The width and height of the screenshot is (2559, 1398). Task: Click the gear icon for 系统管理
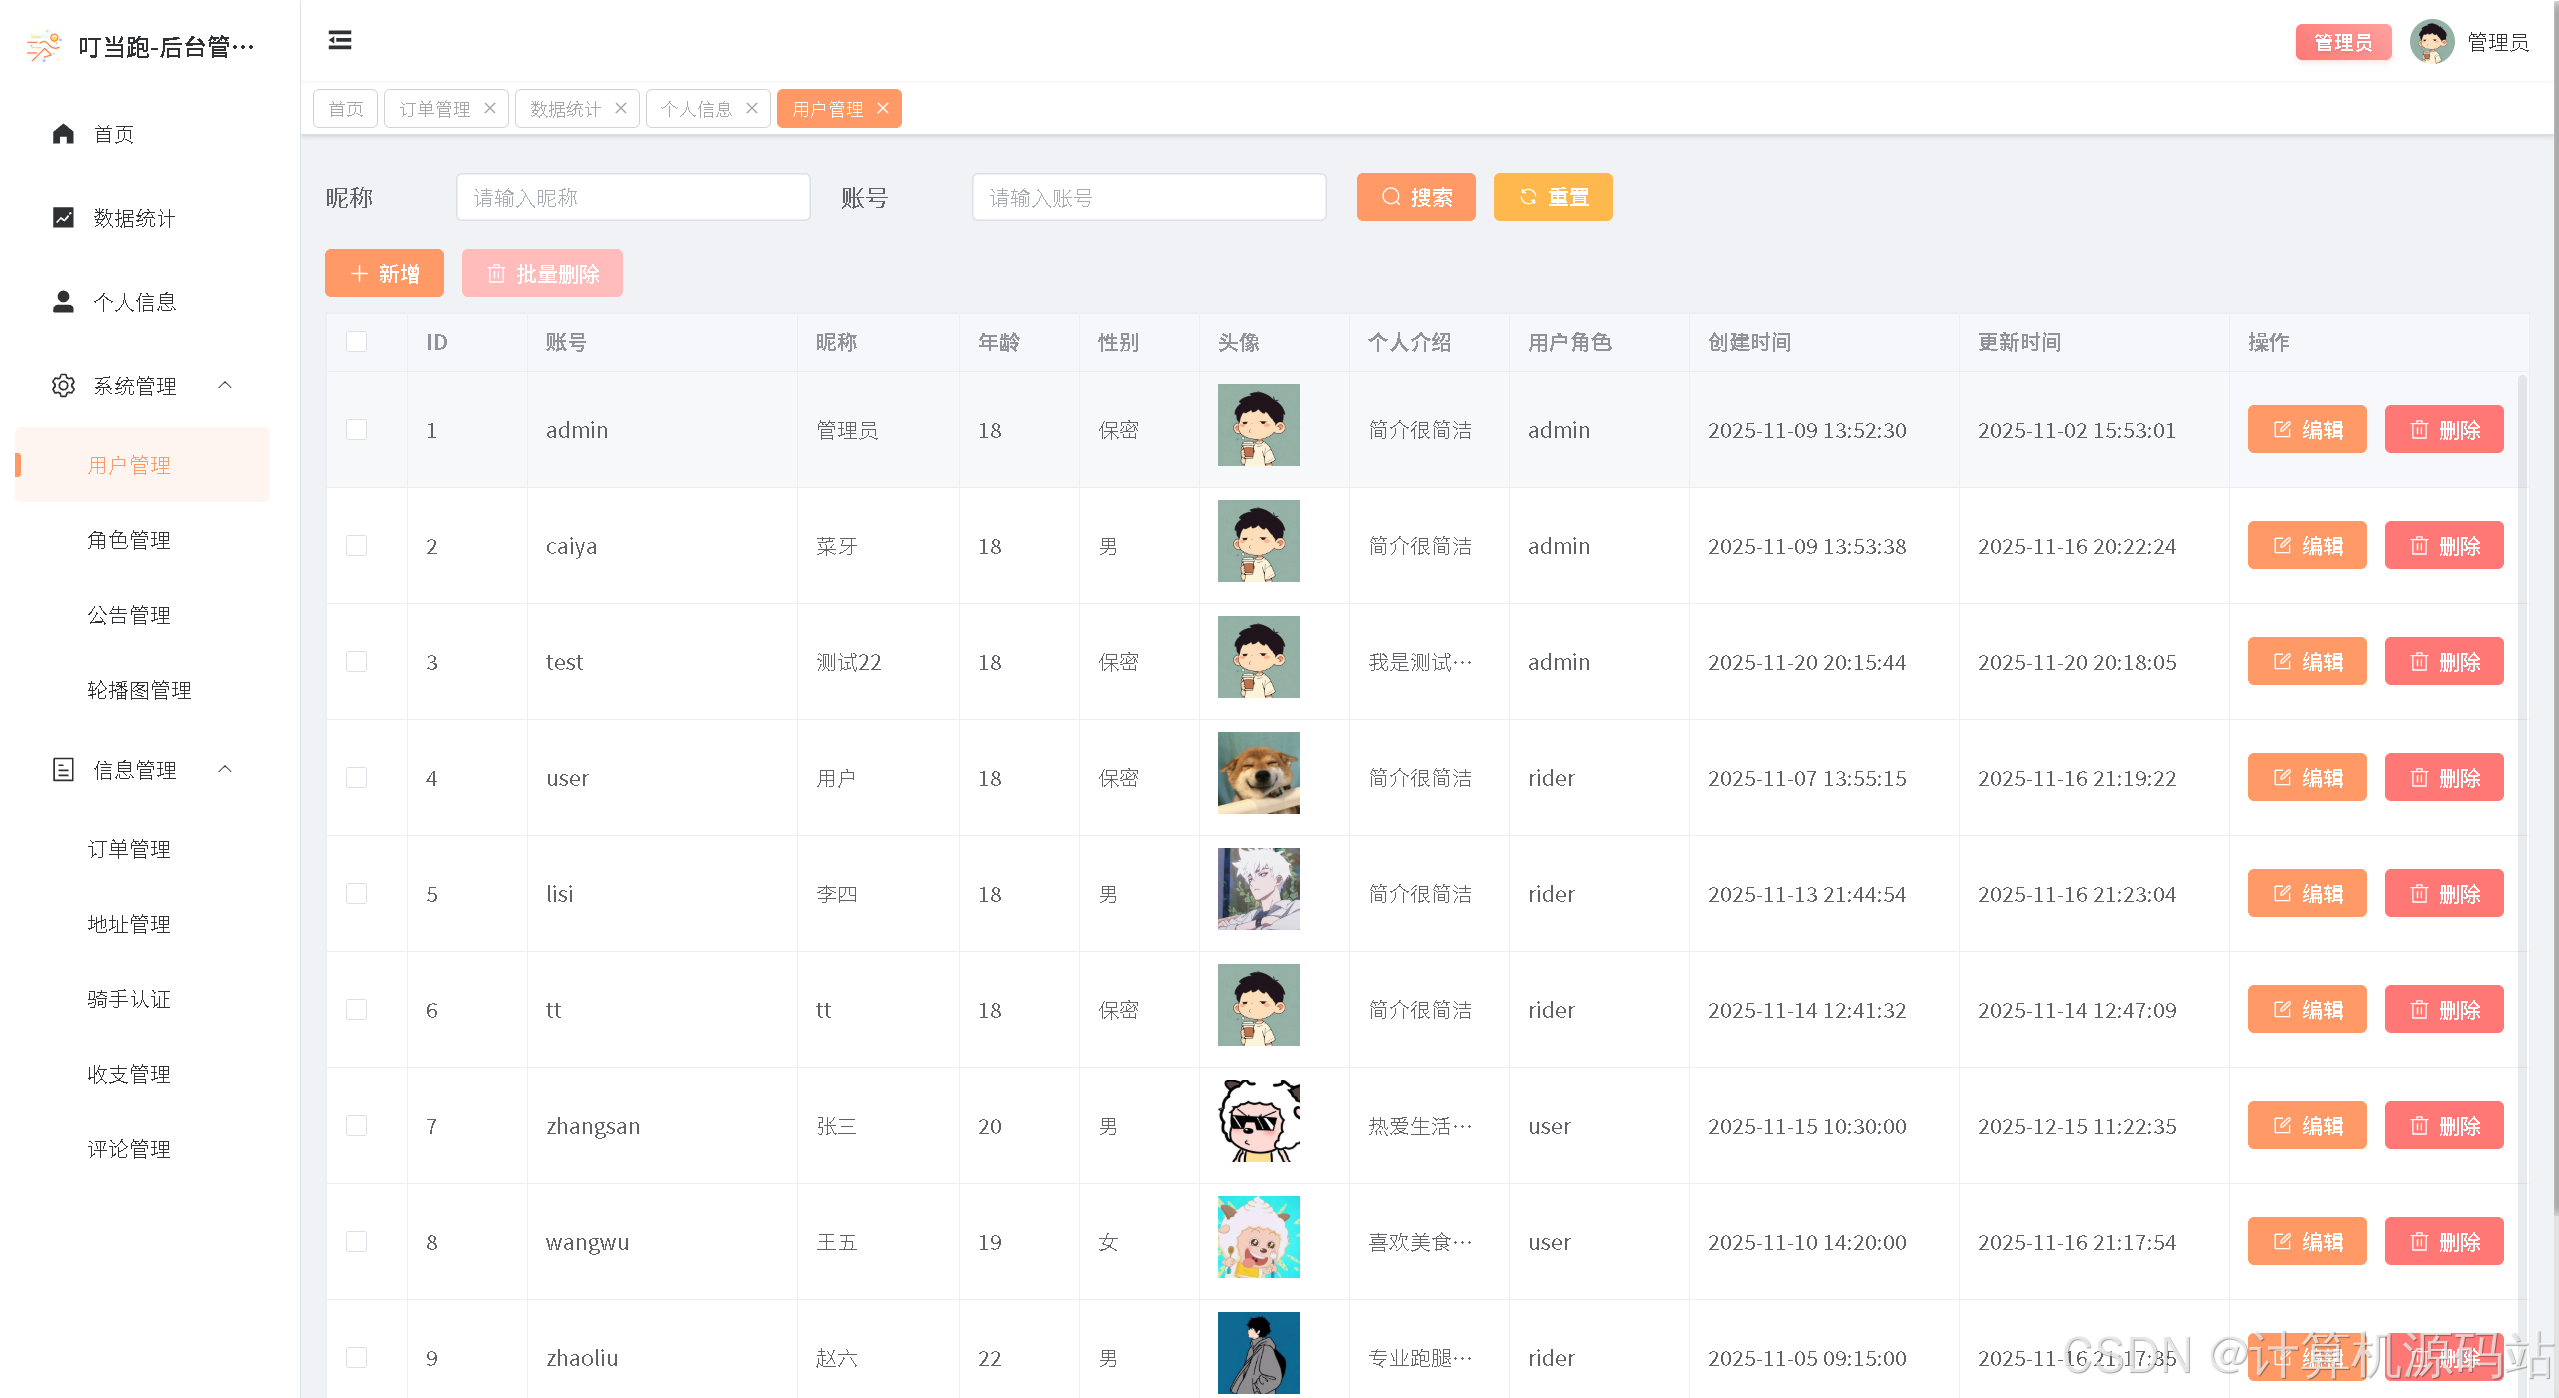click(62, 385)
